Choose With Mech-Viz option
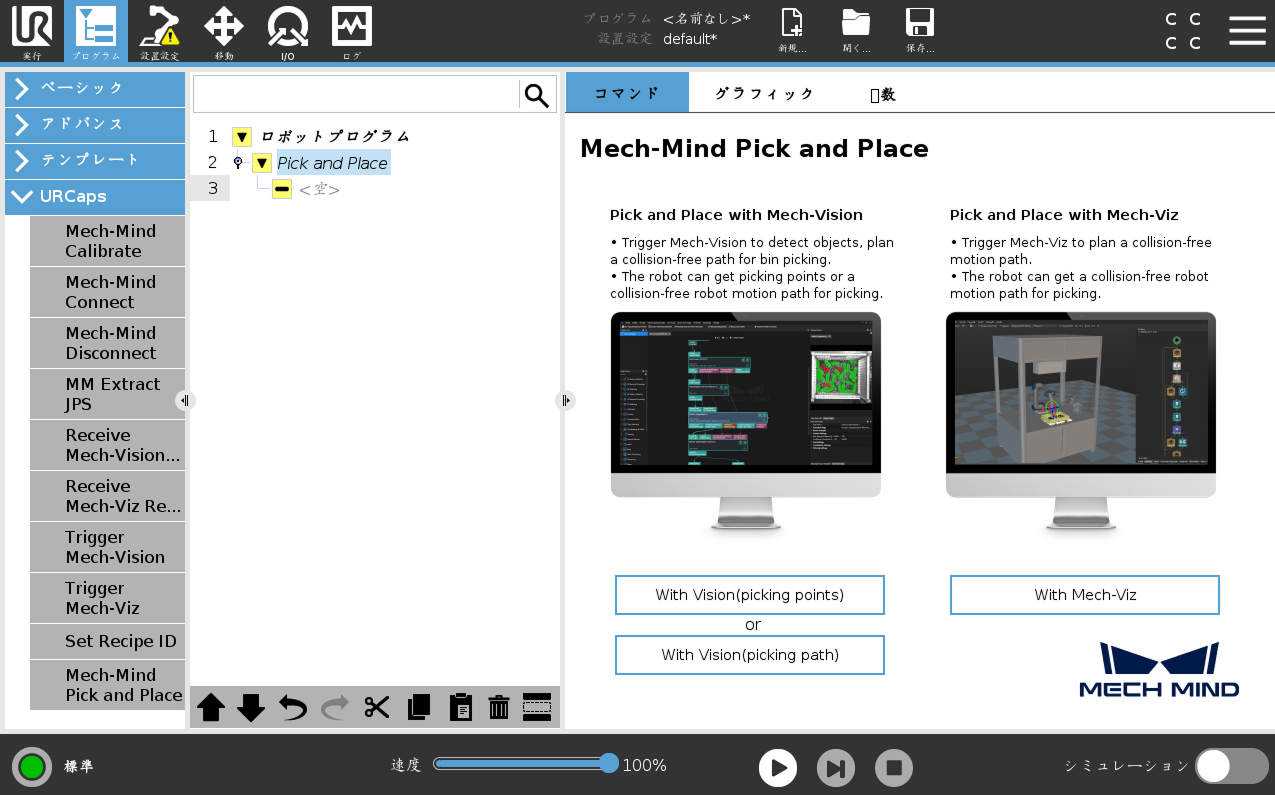This screenshot has height=795, width=1275. click(x=1085, y=595)
